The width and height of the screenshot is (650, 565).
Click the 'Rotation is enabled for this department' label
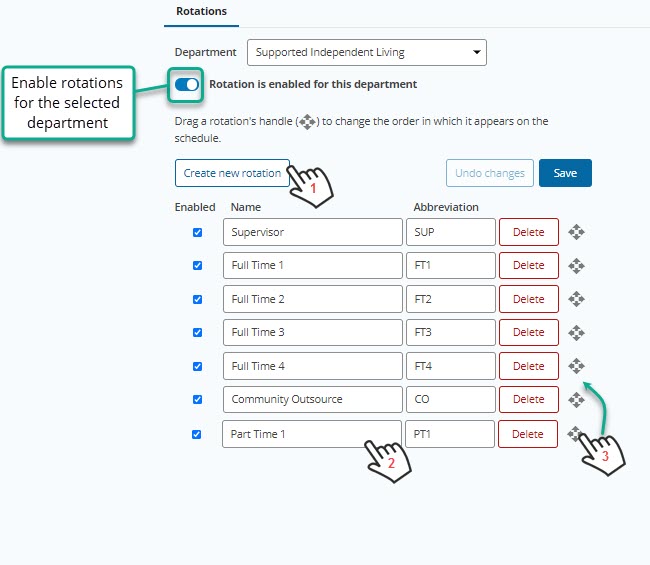[x=313, y=84]
